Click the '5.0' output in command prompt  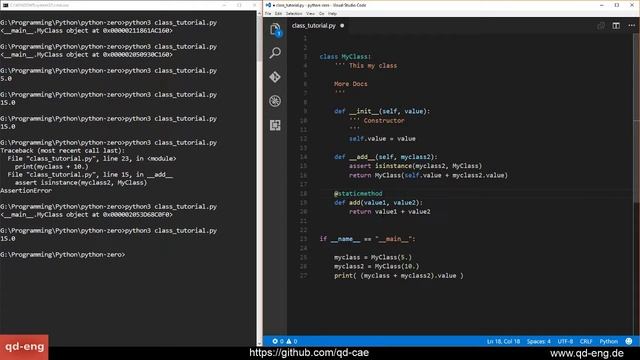pyautogui.click(x=6, y=79)
